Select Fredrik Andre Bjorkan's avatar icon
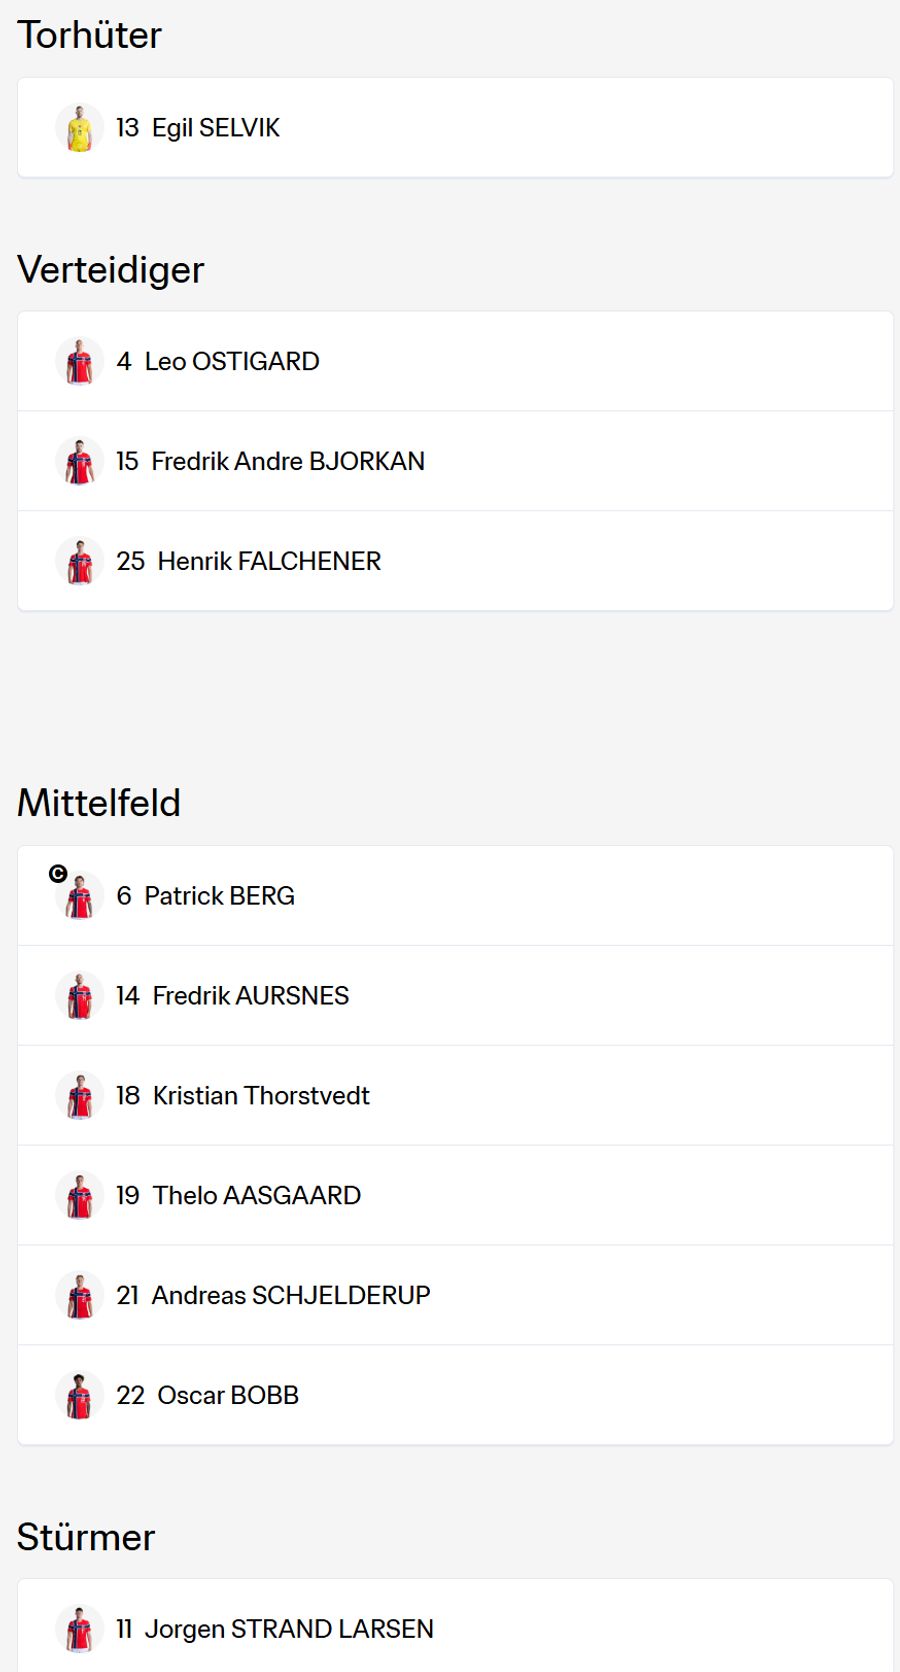Image resolution: width=900 pixels, height=1672 pixels. (x=80, y=461)
